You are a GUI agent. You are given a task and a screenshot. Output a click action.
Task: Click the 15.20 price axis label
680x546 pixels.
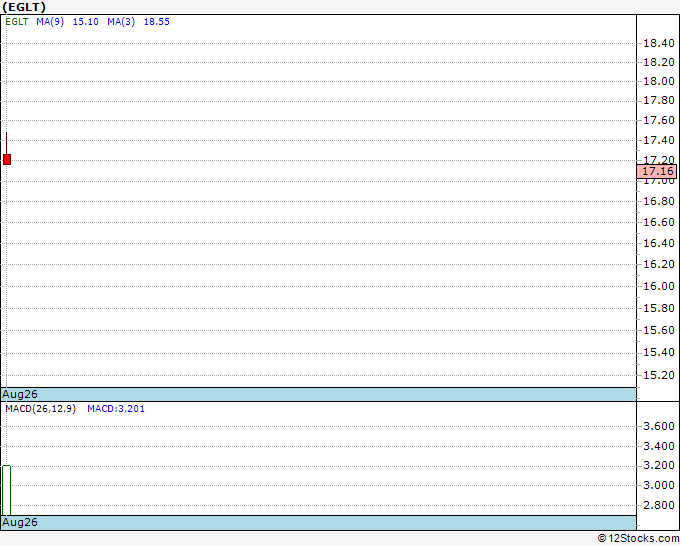[659, 375]
